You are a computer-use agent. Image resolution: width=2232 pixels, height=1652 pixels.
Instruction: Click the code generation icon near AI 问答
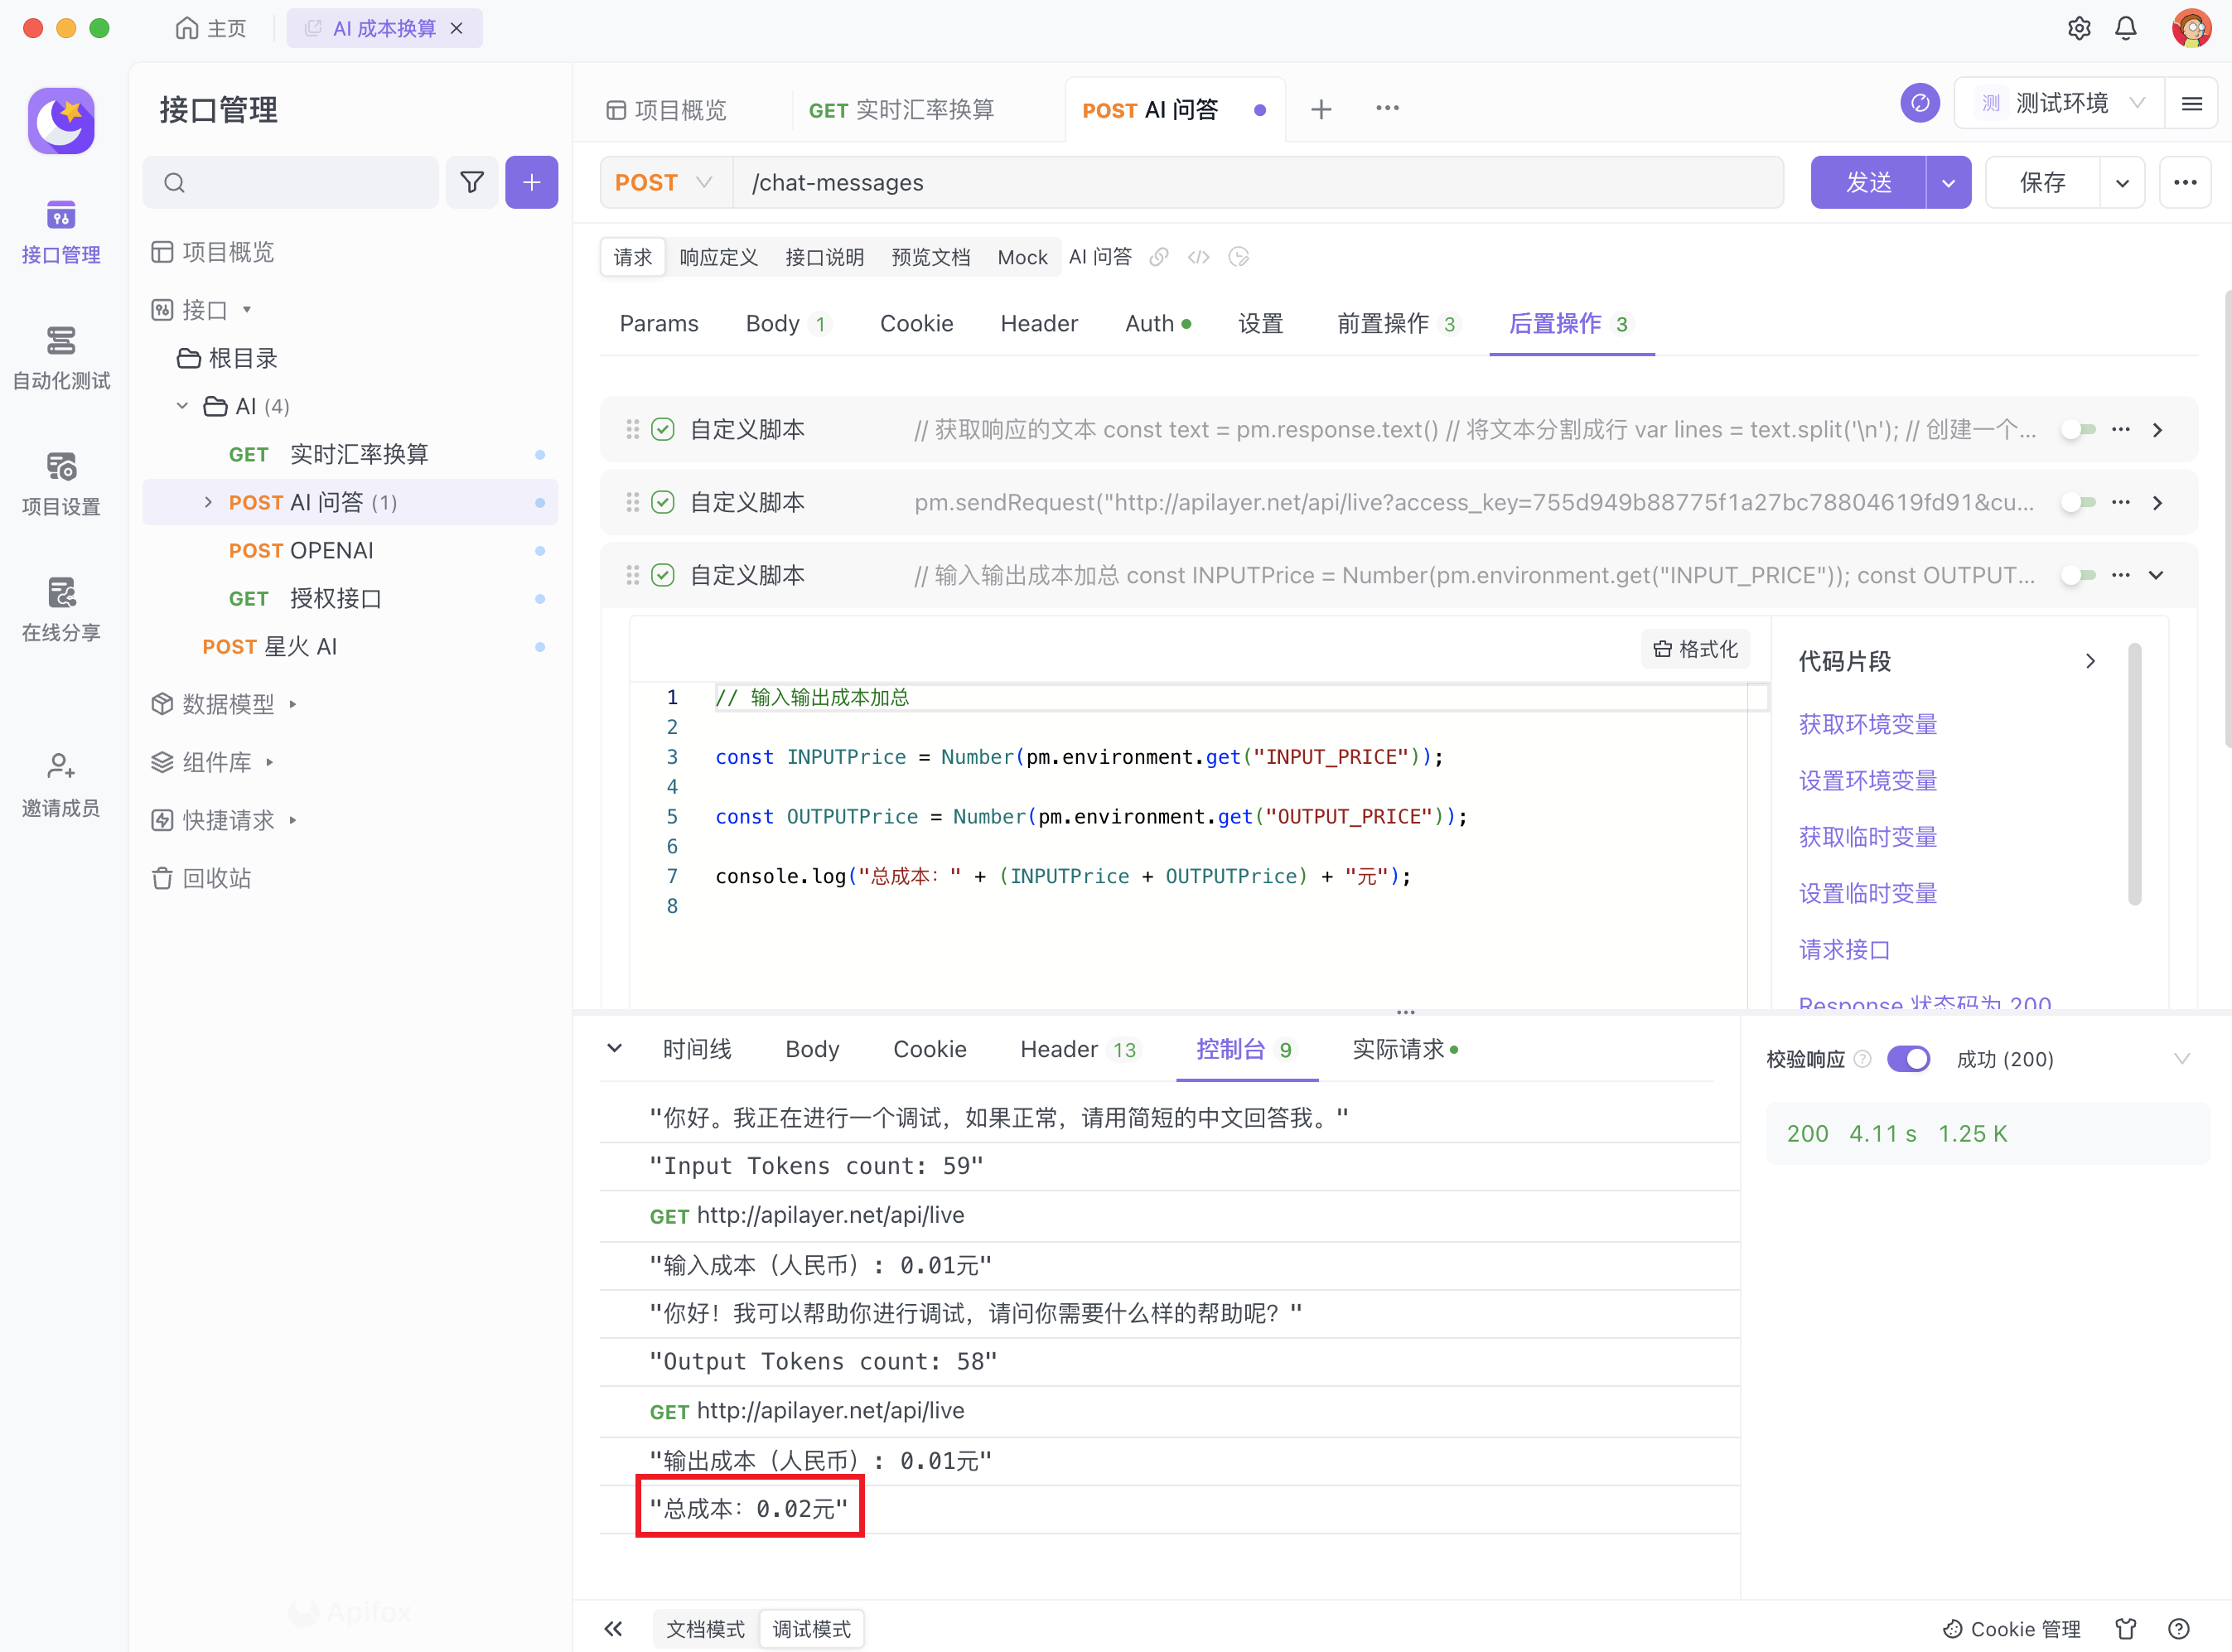[1198, 257]
